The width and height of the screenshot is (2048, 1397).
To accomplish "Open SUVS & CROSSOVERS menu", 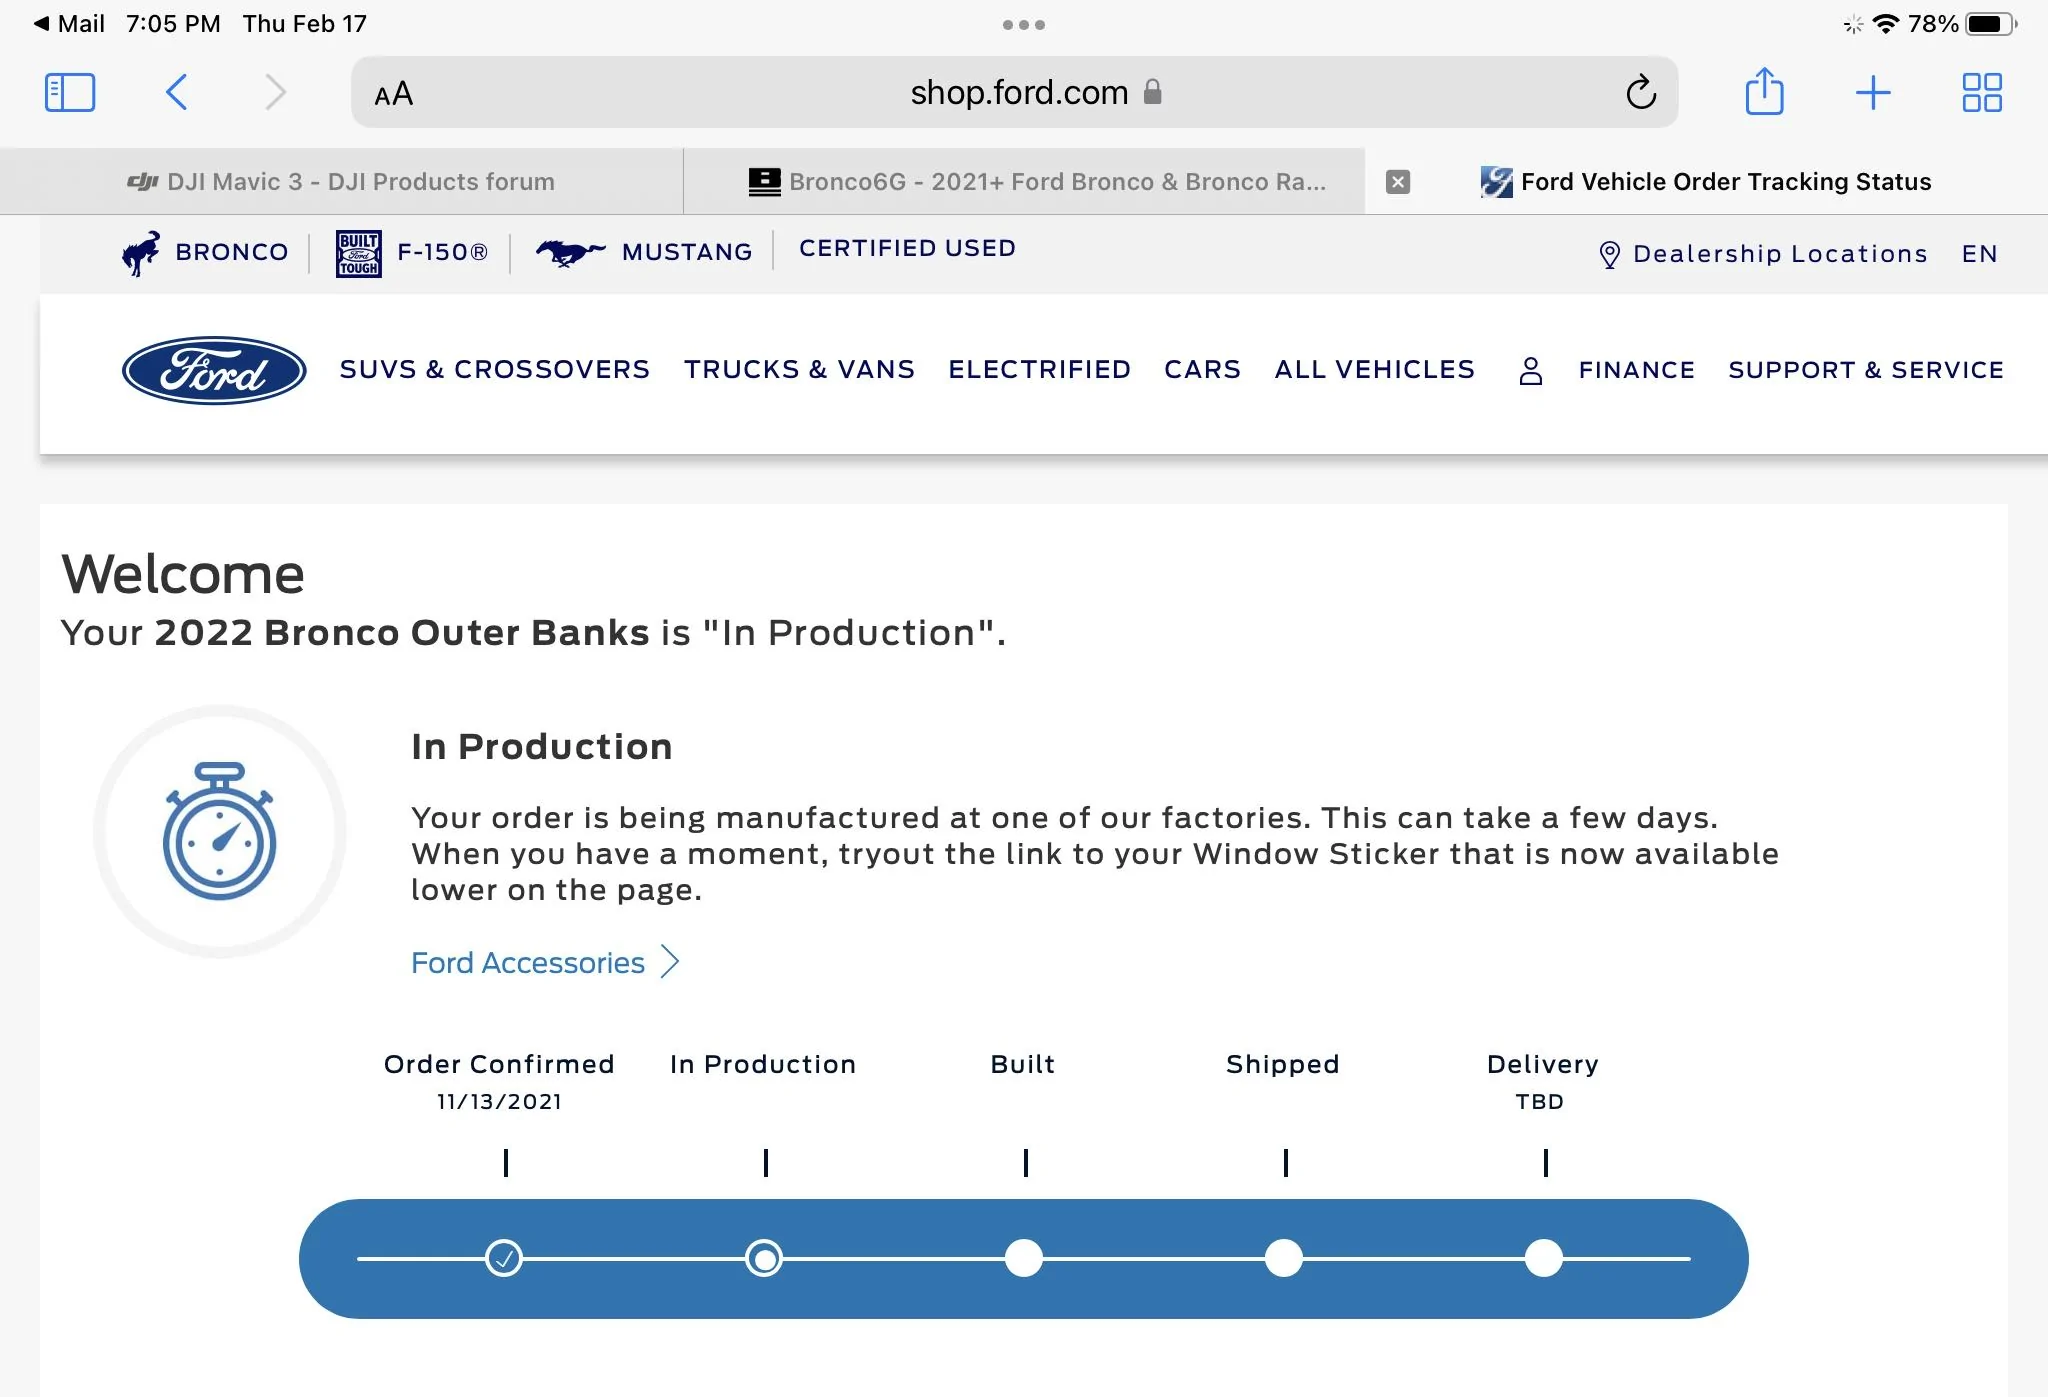I will tap(495, 369).
